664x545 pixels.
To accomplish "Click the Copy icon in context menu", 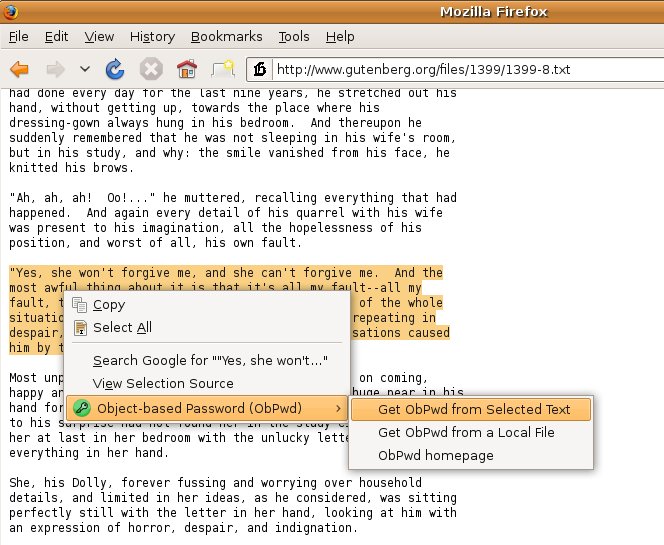I will click(80, 305).
